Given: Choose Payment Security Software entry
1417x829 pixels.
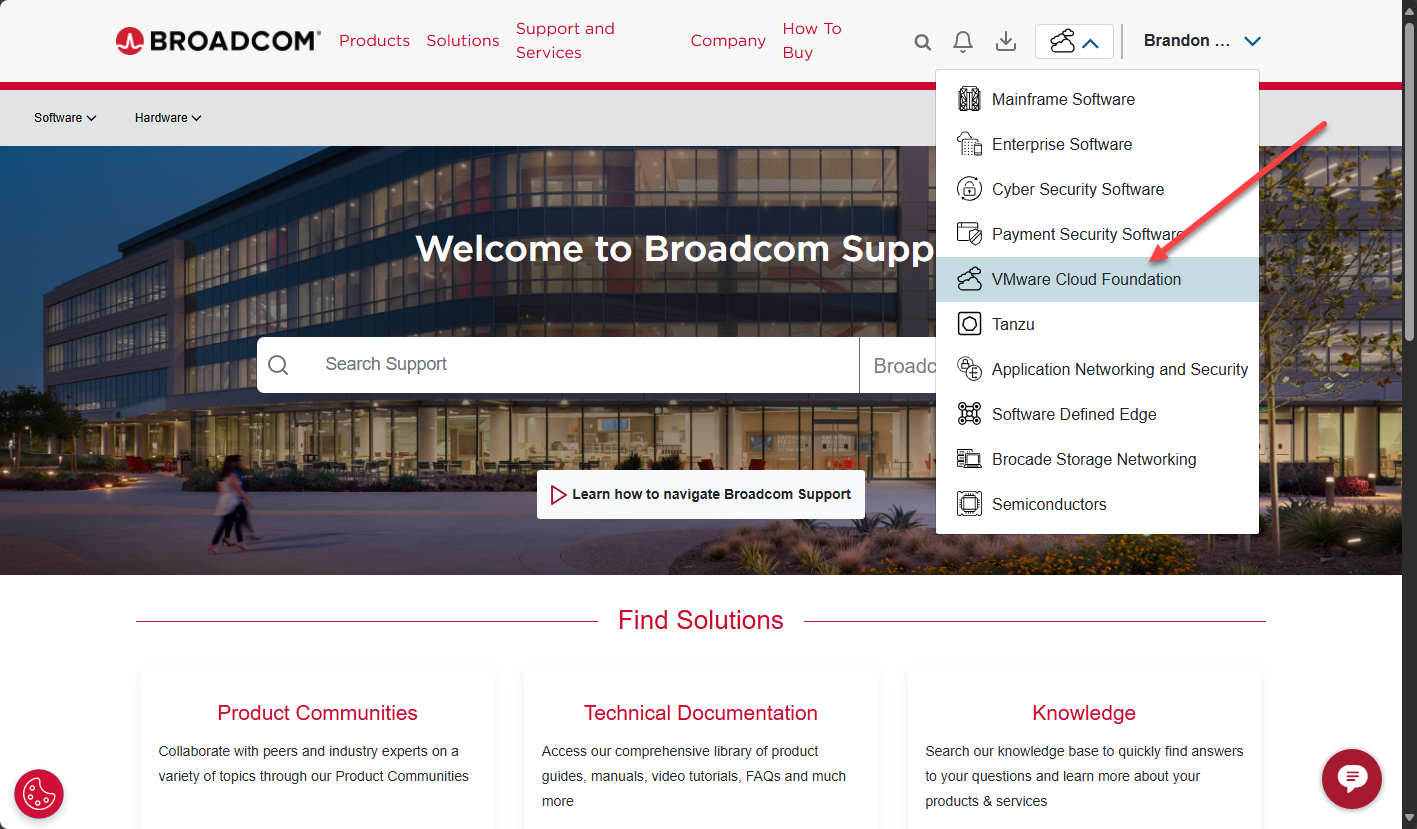Looking at the screenshot, I should pos(1097,234).
